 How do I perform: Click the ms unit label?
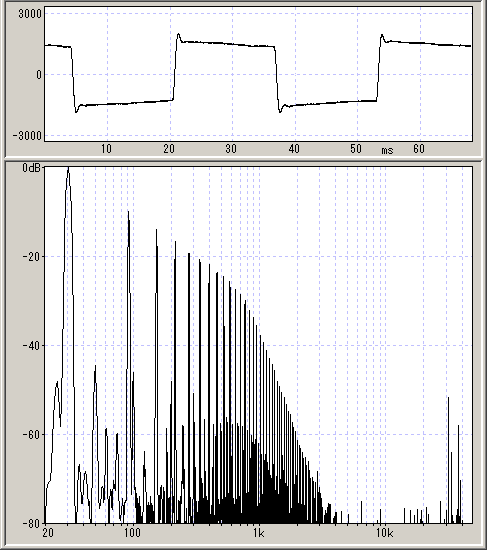(x=387, y=150)
